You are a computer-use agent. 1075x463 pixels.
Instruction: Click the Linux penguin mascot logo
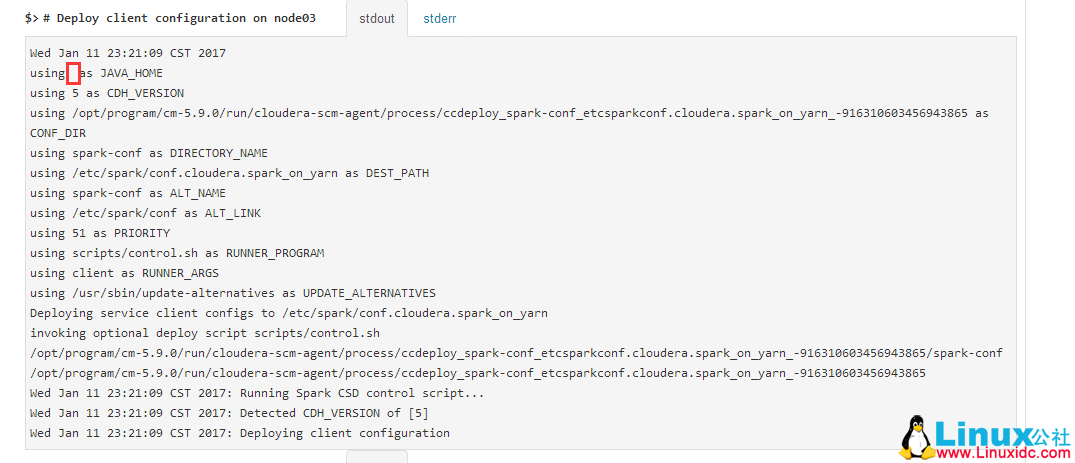pos(913,437)
